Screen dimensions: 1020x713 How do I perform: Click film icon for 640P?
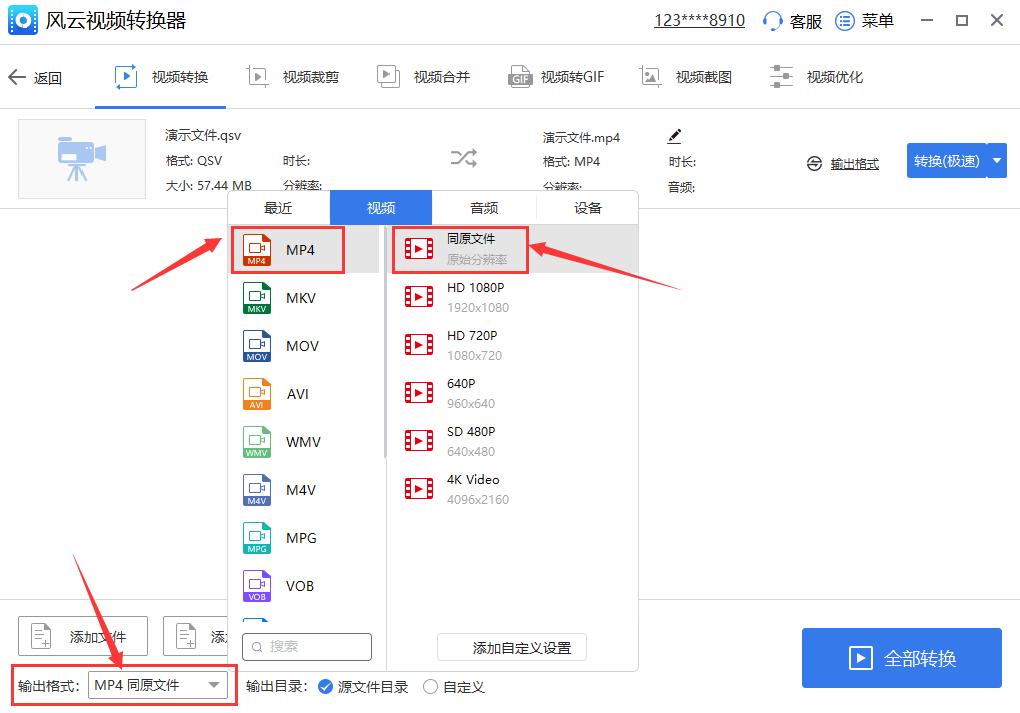point(419,393)
